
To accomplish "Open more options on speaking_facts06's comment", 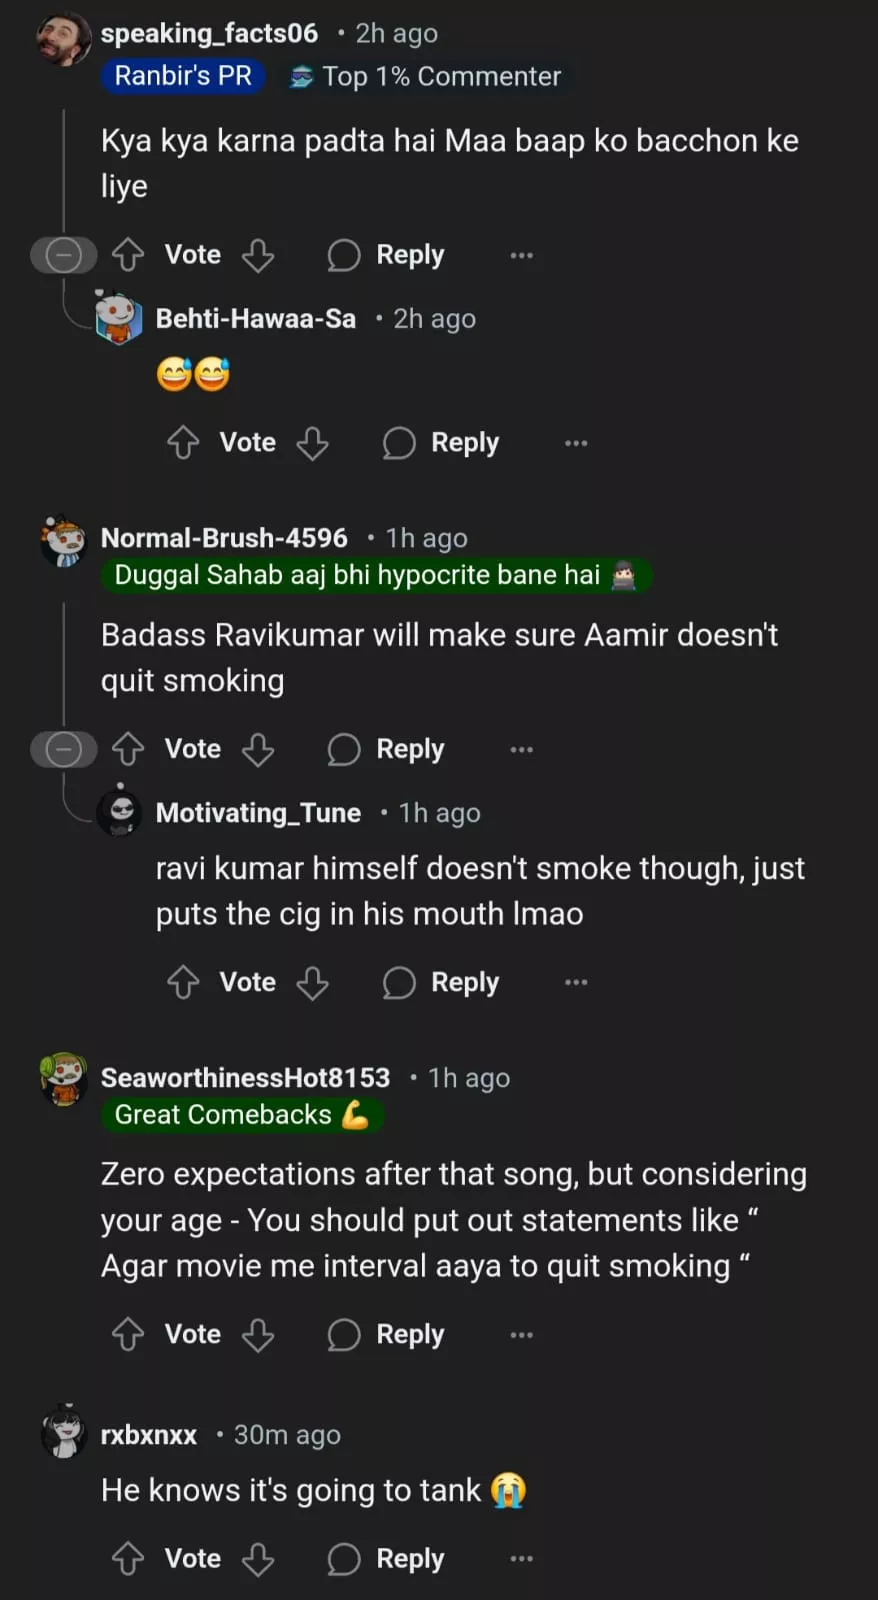I will tap(521, 255).
